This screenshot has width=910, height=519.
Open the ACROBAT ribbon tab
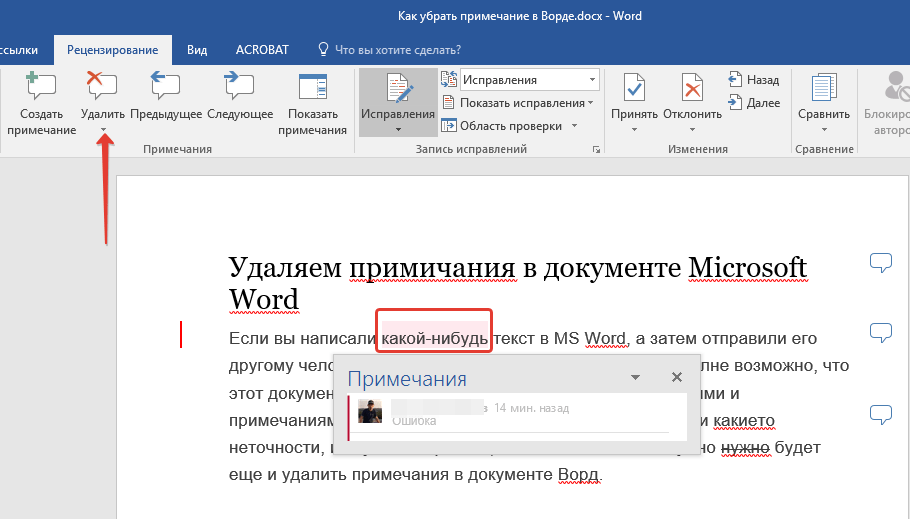click(x=262, y=49)
